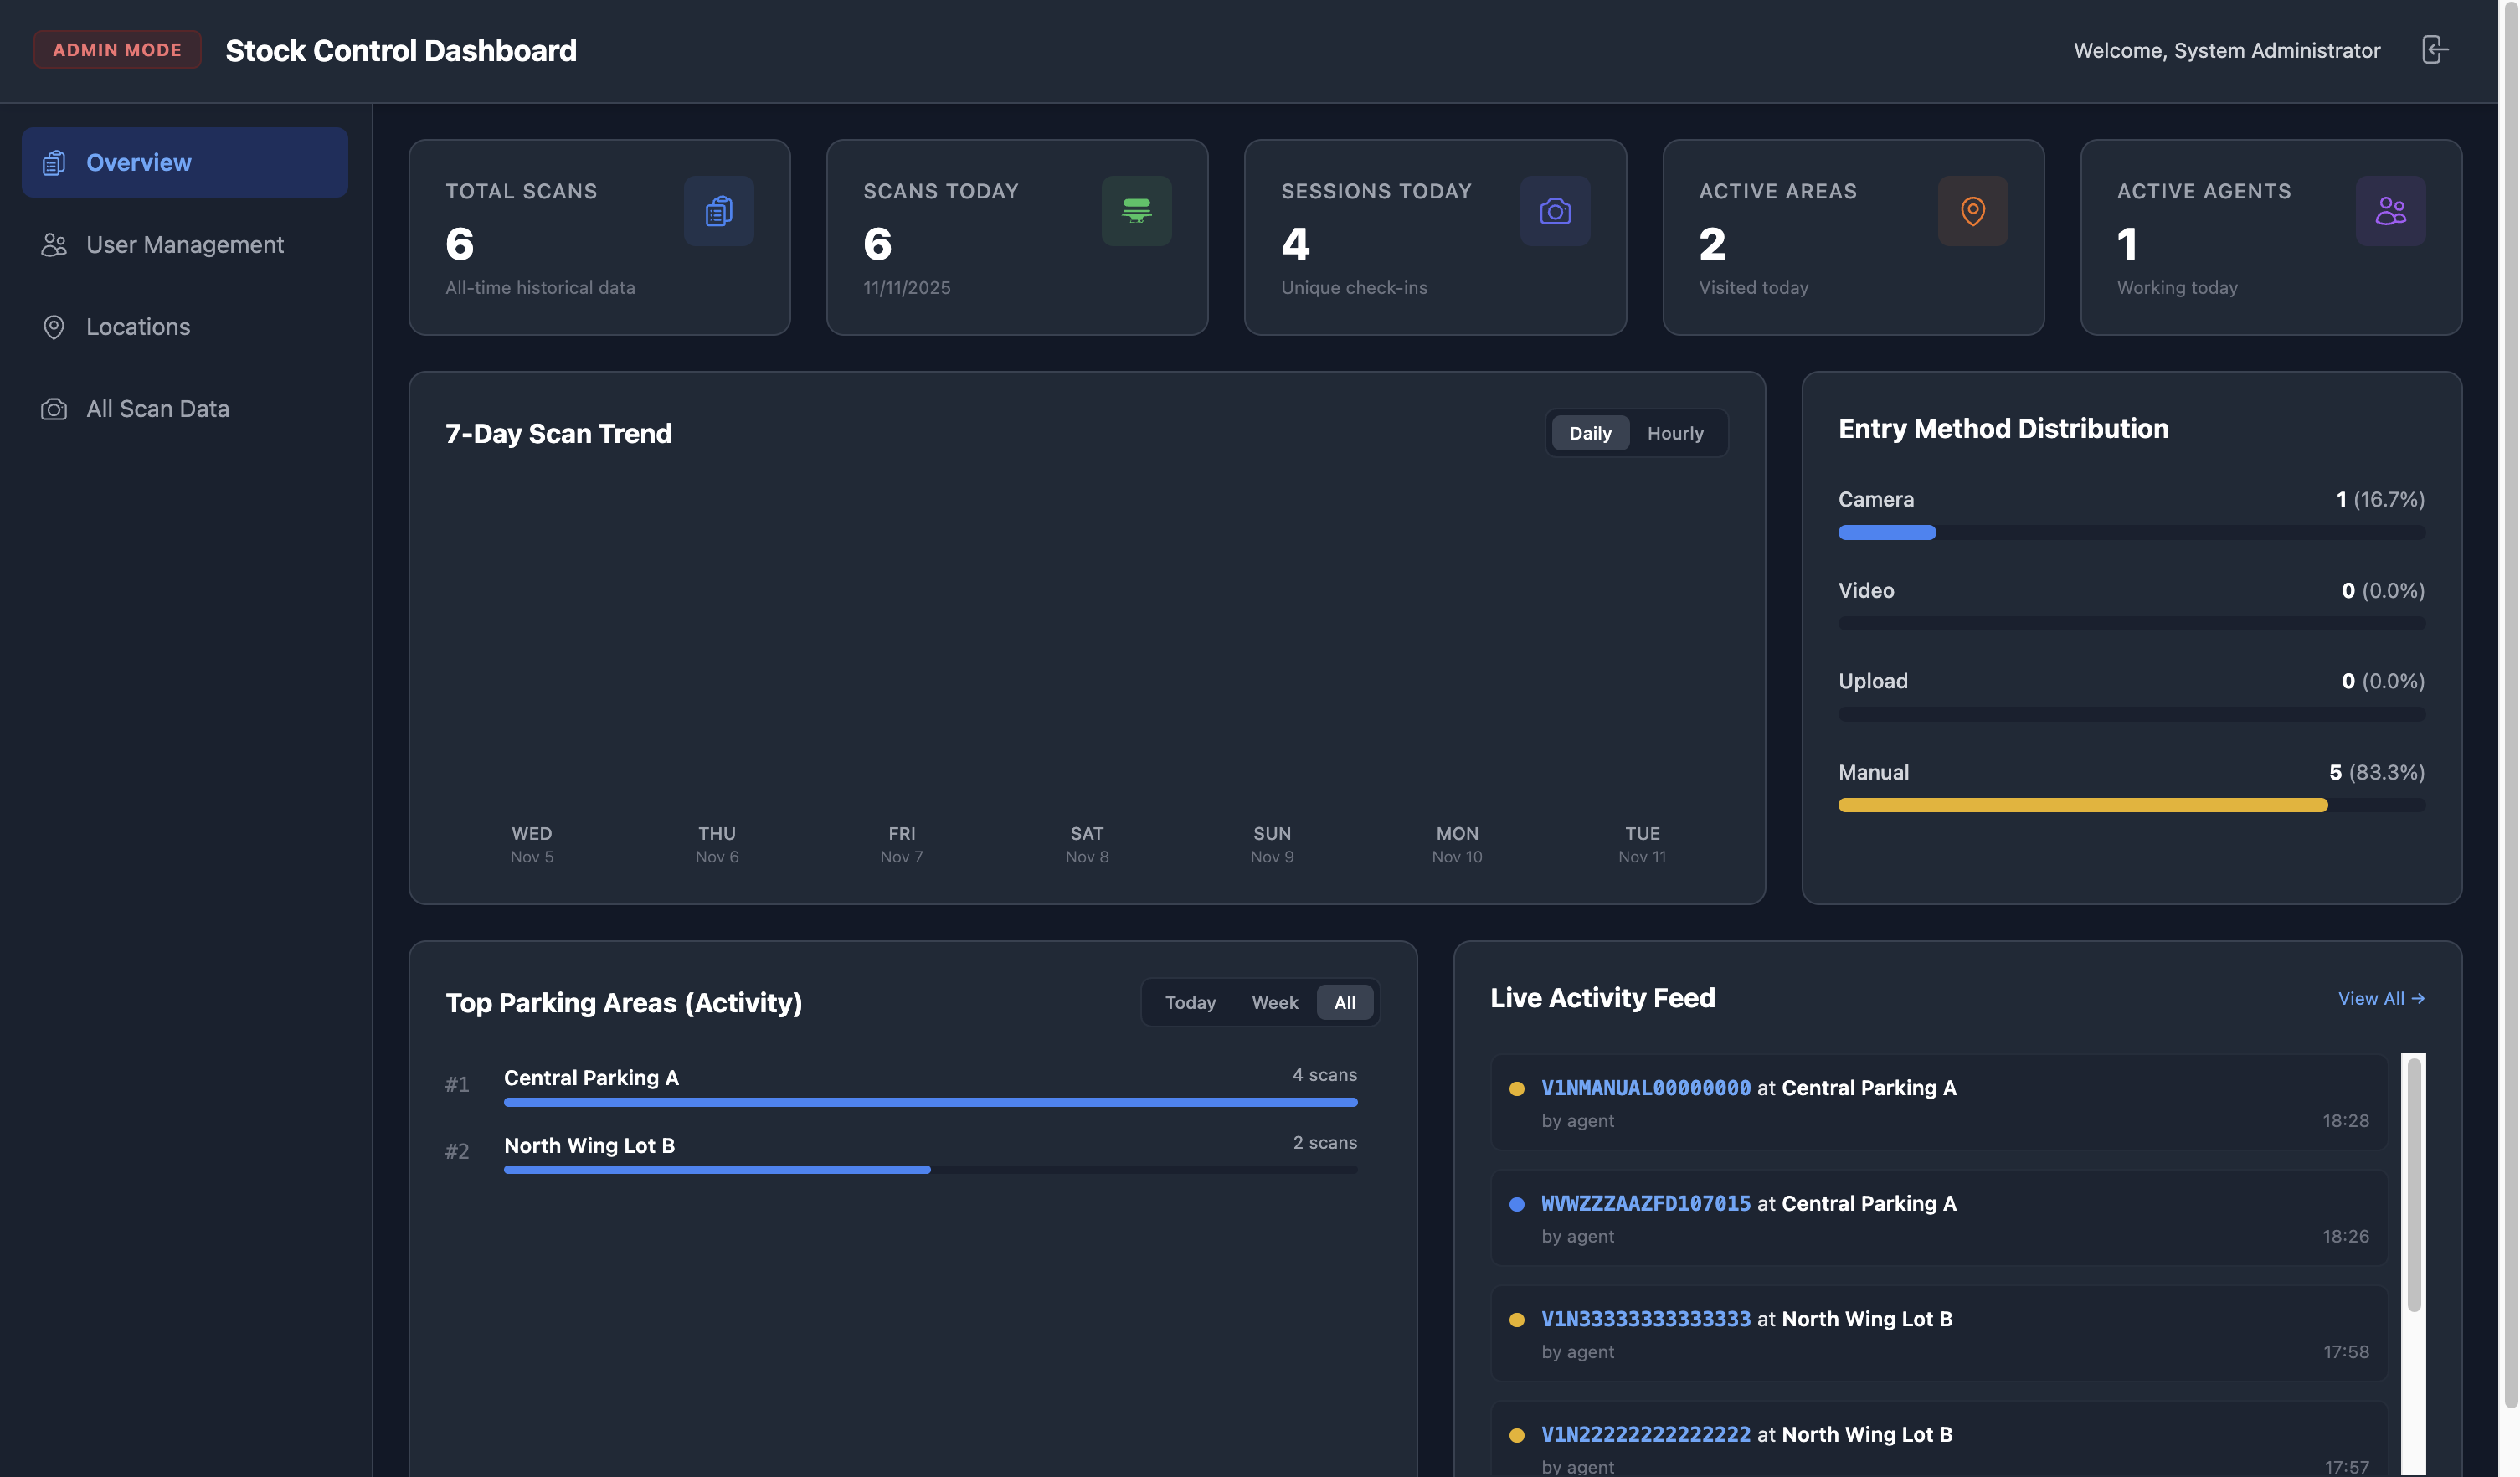Select the All filter for parking areas

tap(1344, 1002)
